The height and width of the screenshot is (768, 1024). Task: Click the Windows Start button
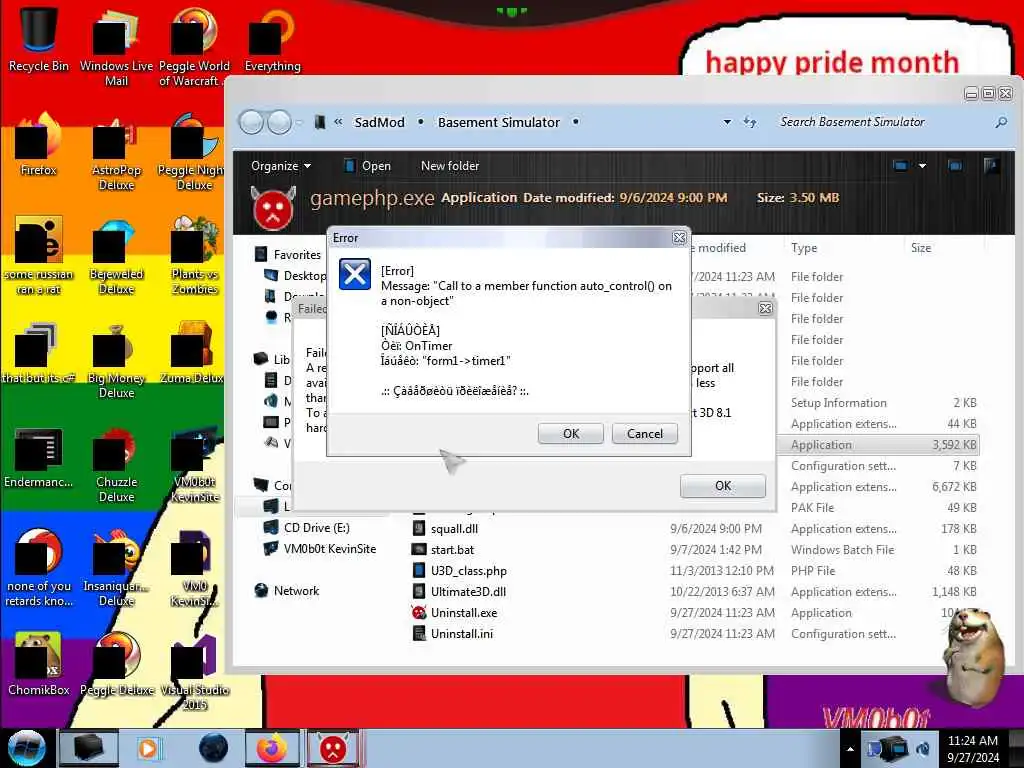(x=26, y=748)
